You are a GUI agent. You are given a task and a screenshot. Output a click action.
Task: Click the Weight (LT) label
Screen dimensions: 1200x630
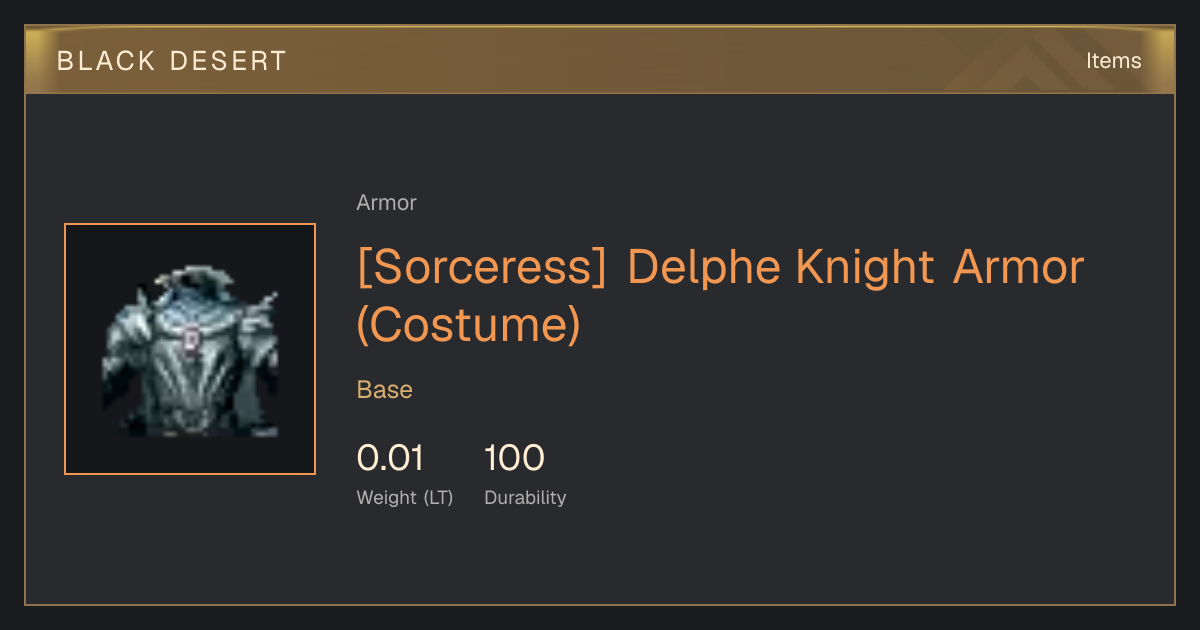(405, 497)
